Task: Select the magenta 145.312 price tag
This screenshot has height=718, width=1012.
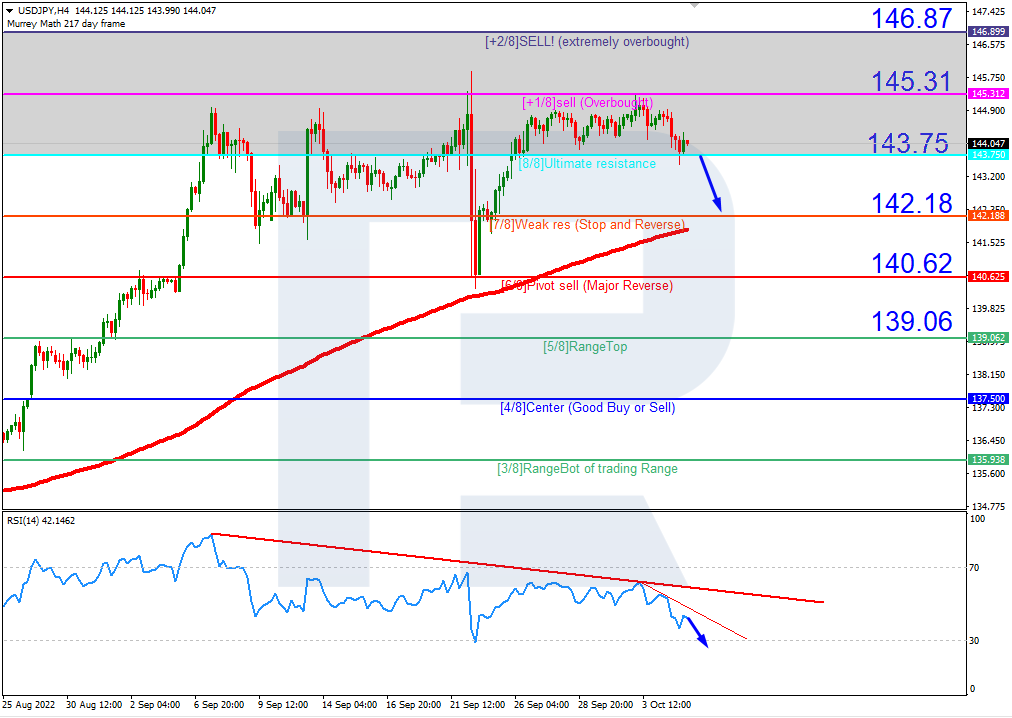Action: point(987,93)
